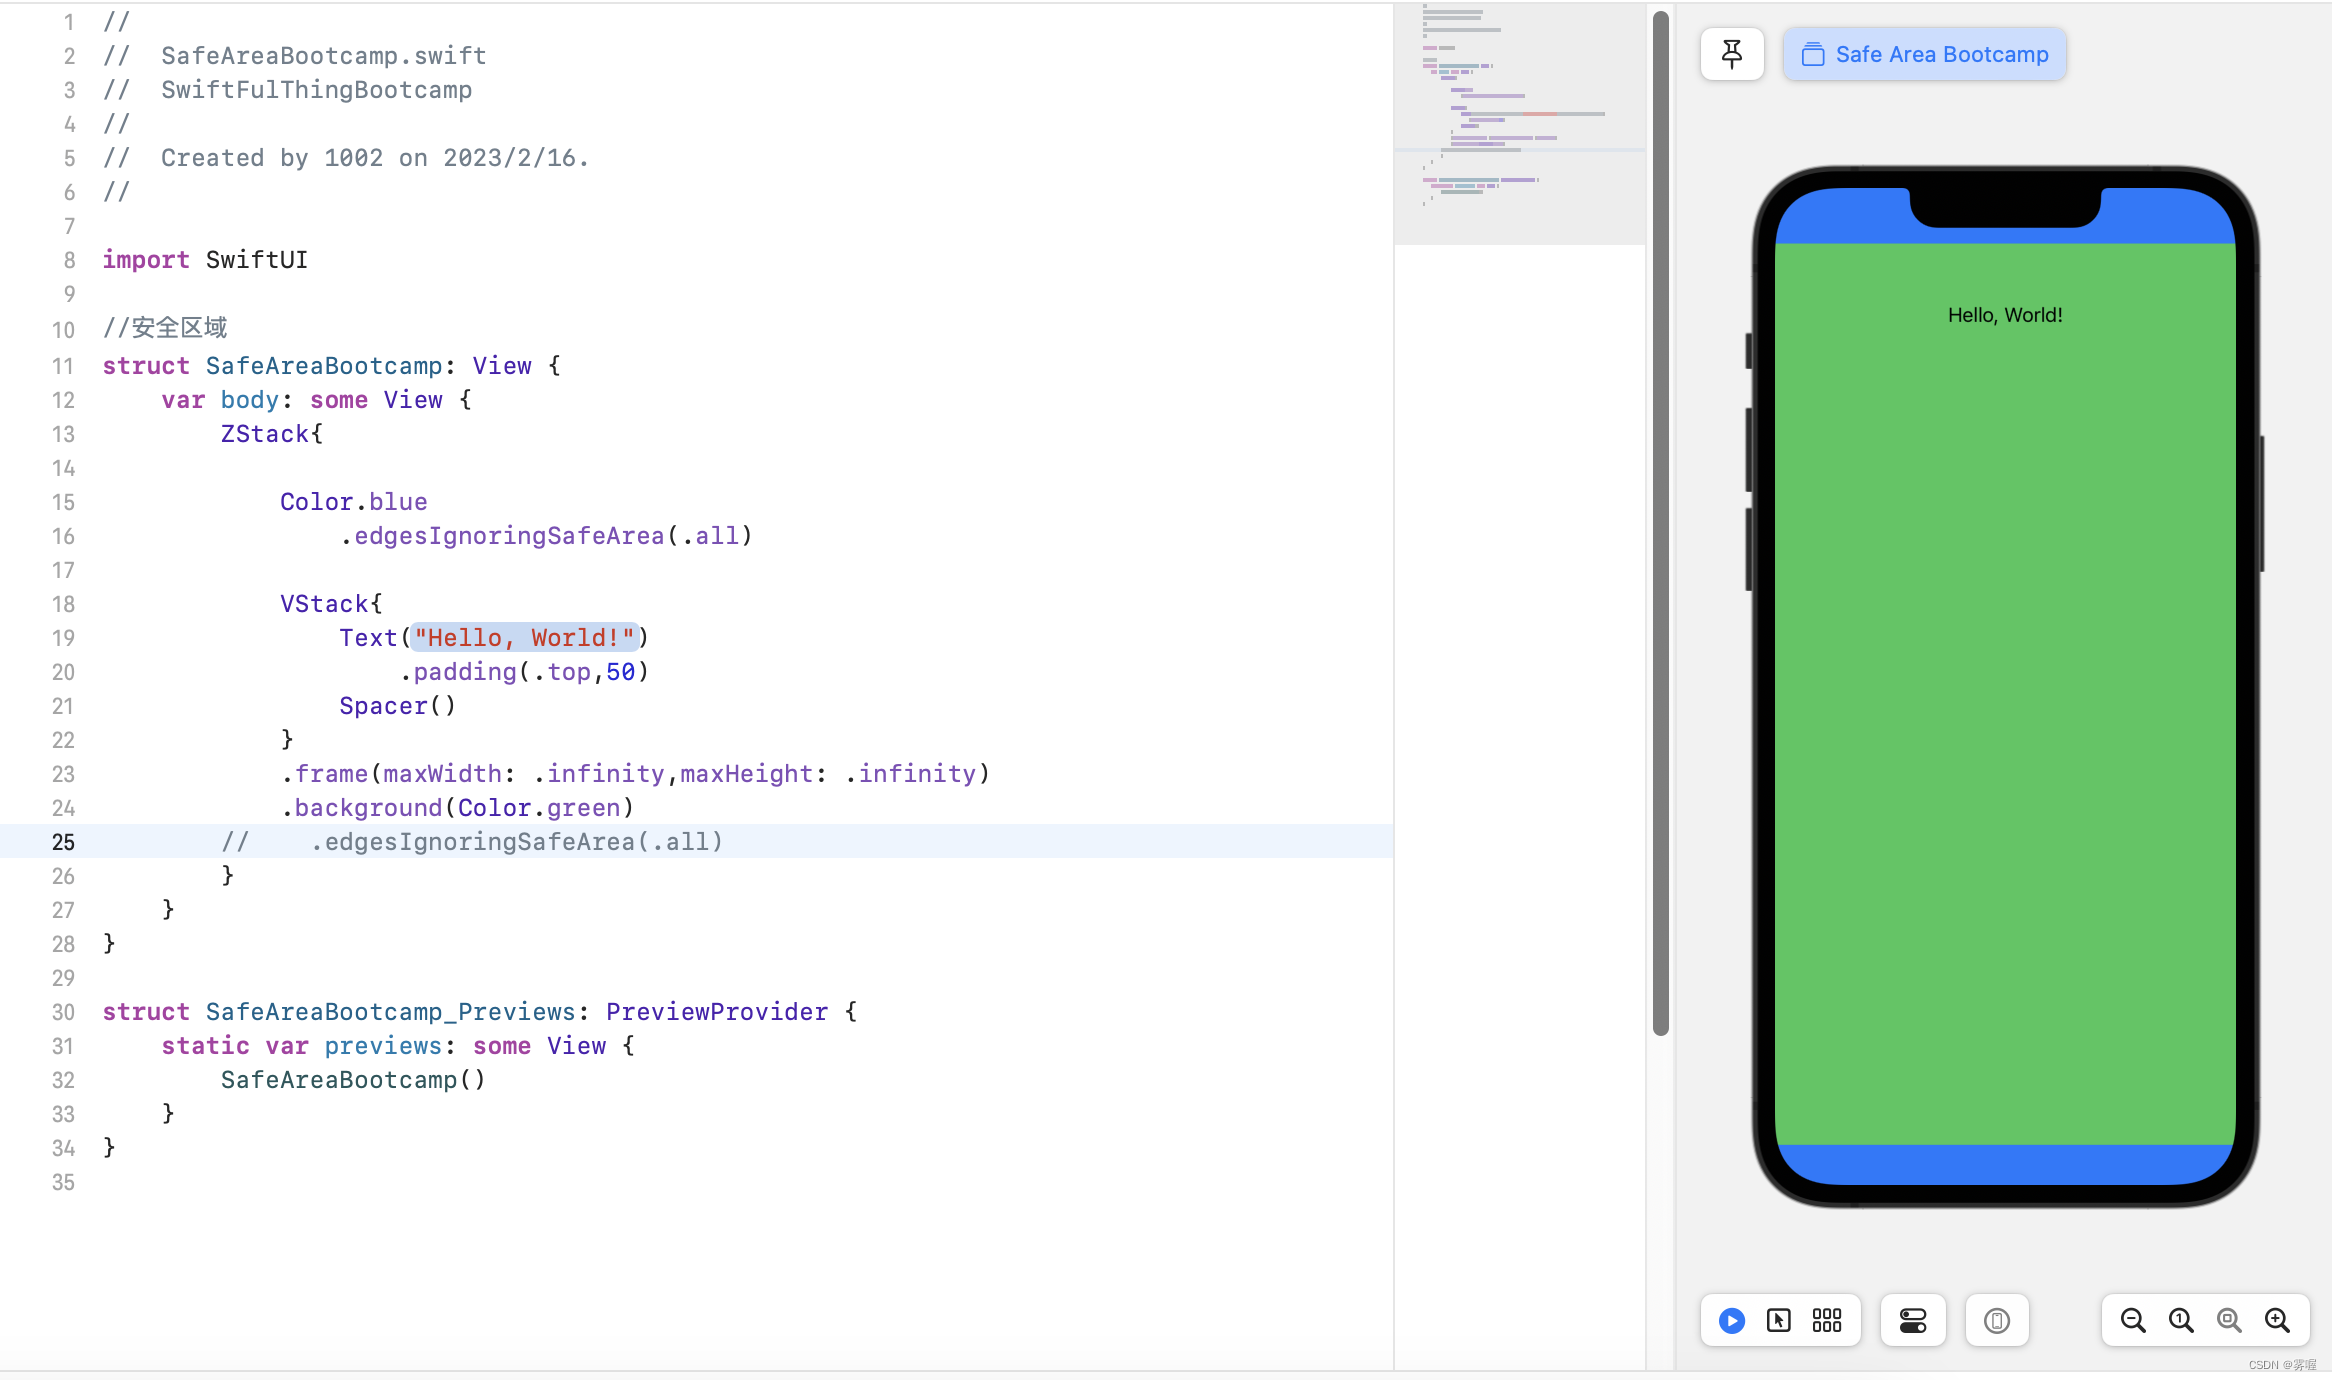This screenshot has height=1380, width=2332.
Task: Switch to selectable preview mode
Action: [x=1779, y=1321]
